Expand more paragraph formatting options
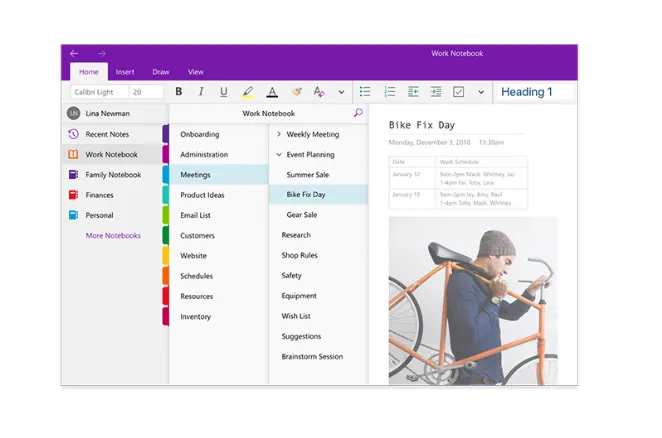The image size is (662, 438). coord(481,92)
